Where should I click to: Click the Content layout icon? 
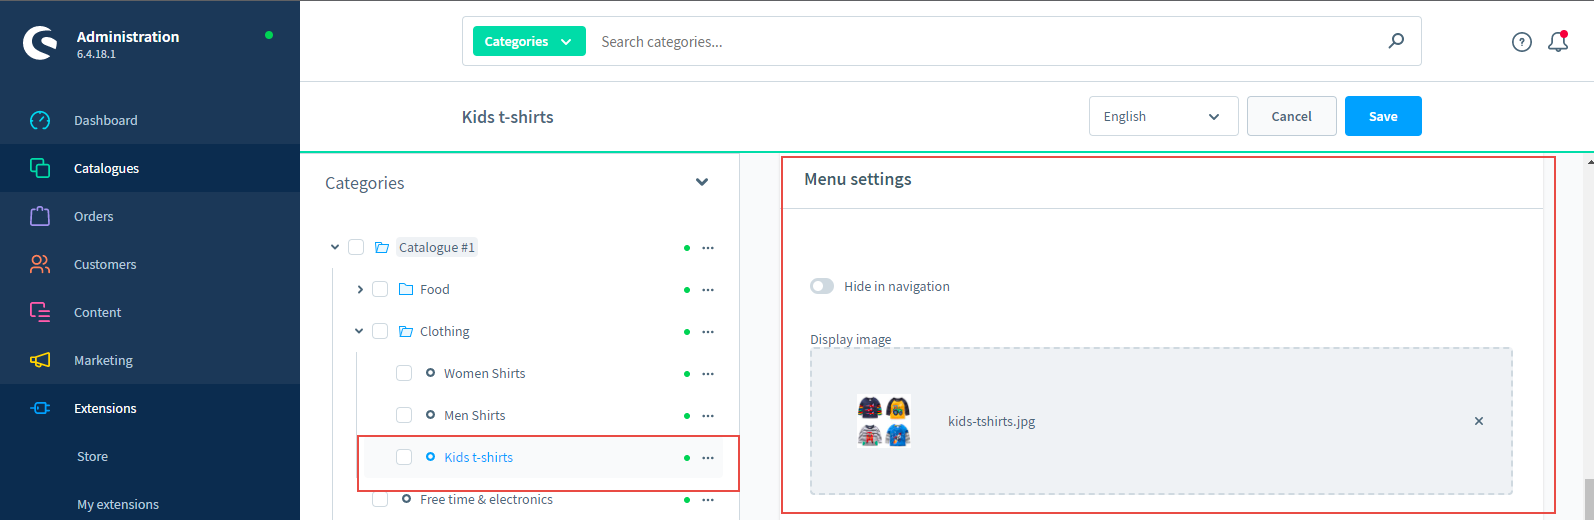point(40,312)
